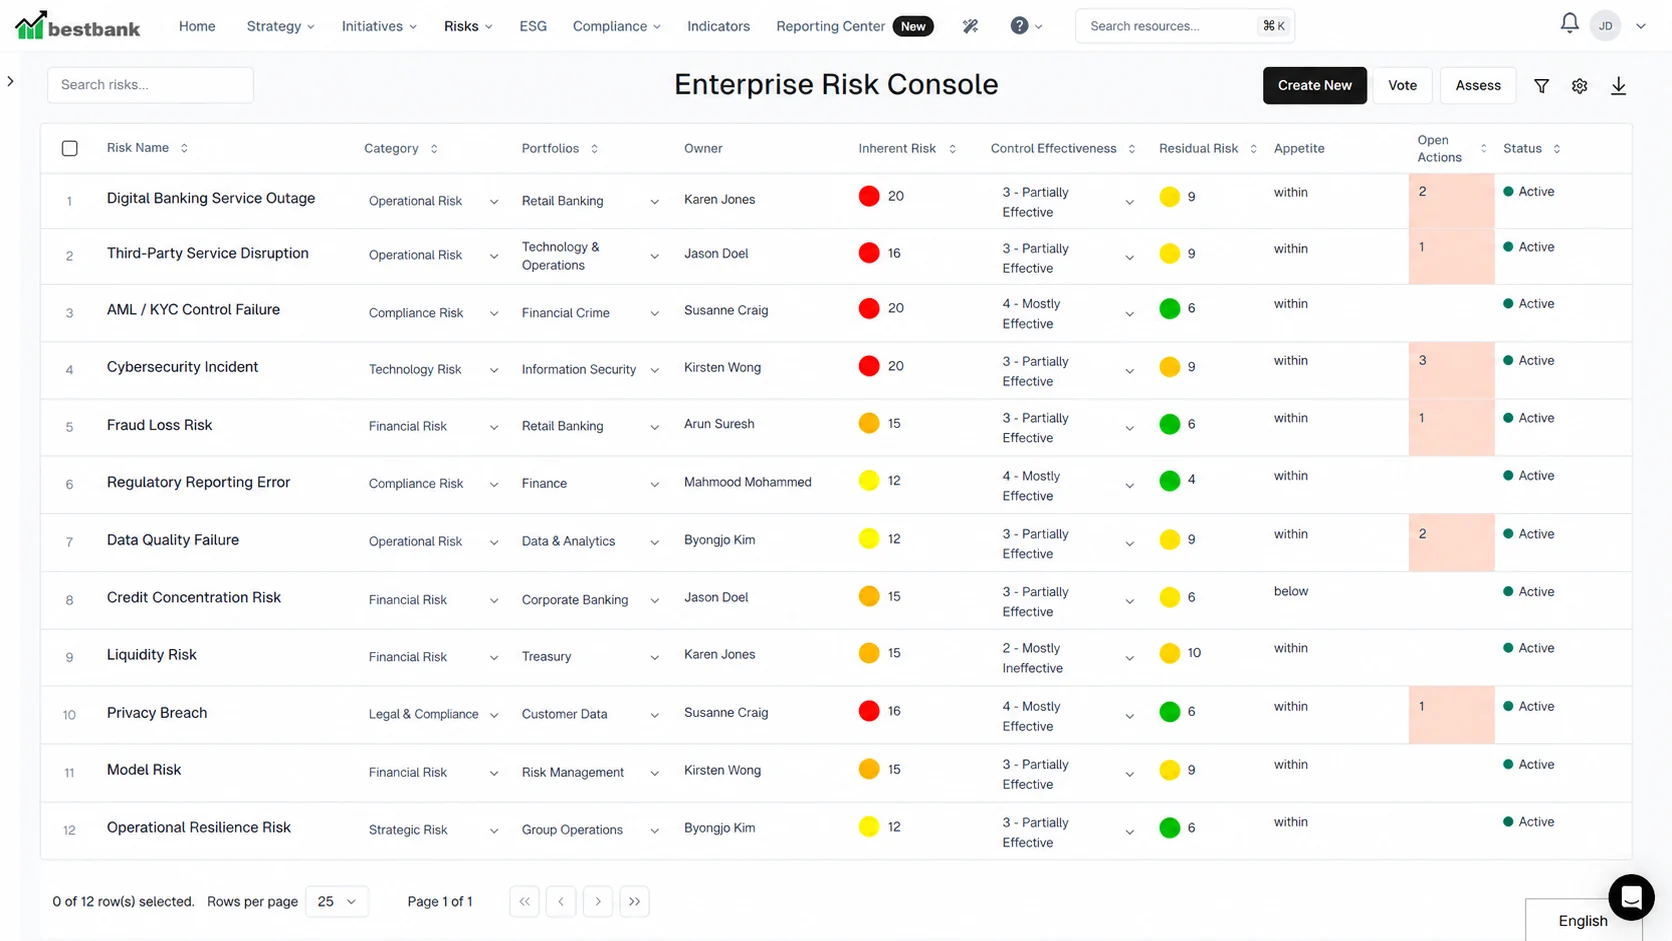Click the download export icon
The height and width of the screenshot is (941, 1672).
(1618, 86)
